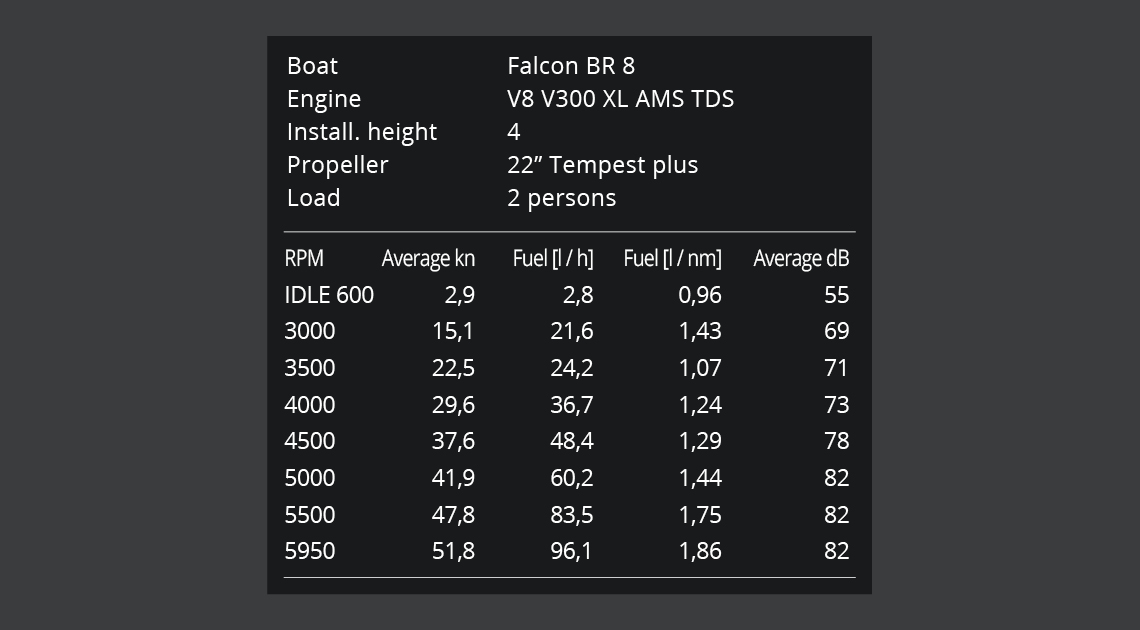
Task: Click the 22,5 average knots value
Action: [453, 368]
